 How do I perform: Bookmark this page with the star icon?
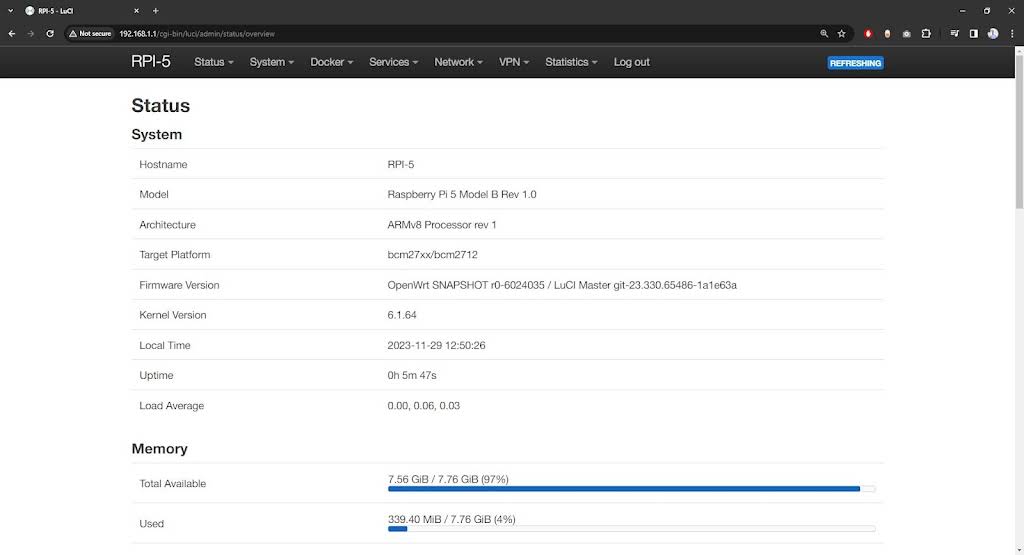click(841, 33)
